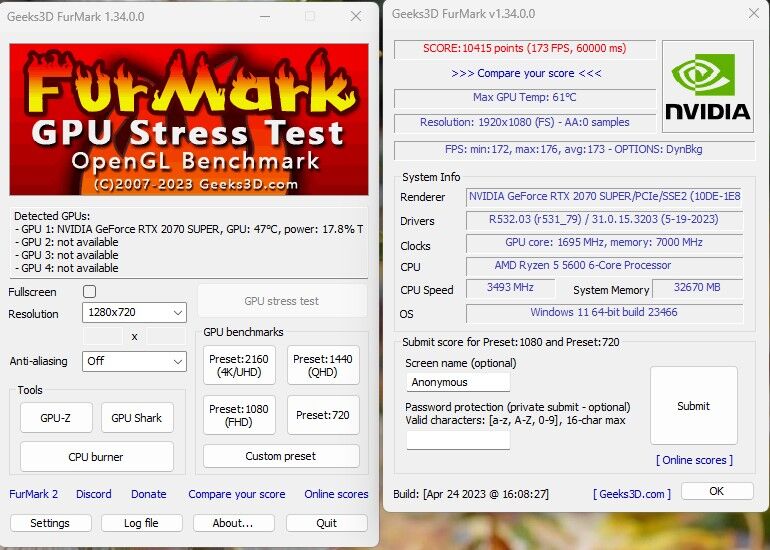Open the Donate link
770x550 pixels.
[149, 494]
